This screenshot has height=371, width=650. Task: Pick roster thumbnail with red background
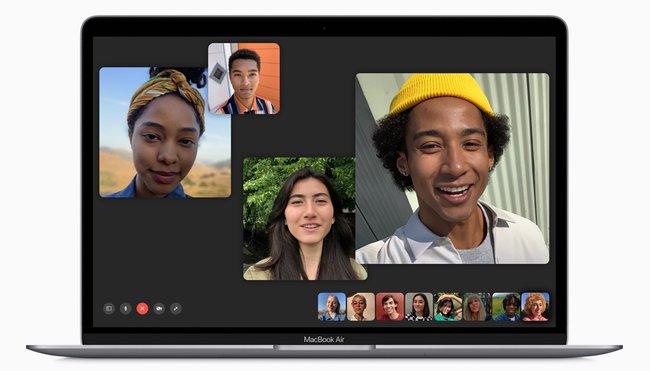[390, 307]
